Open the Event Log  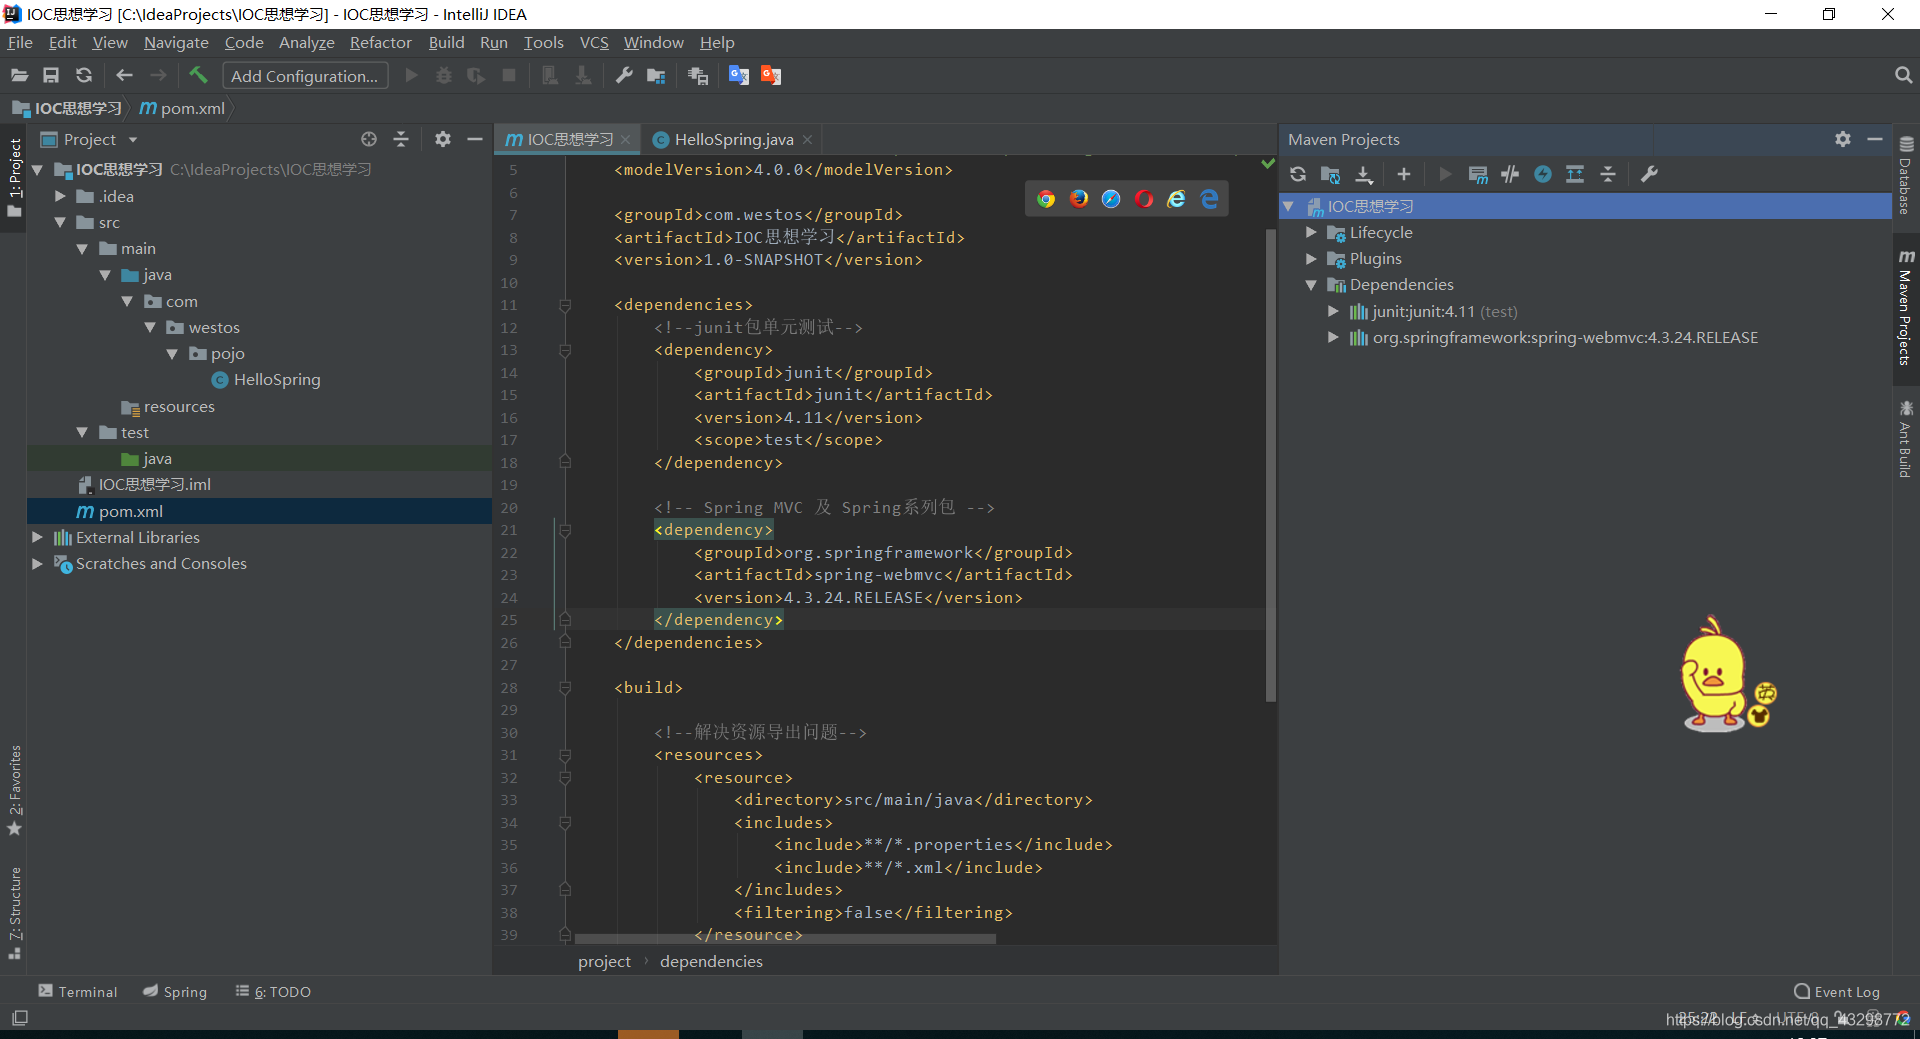click(x=1837, y=992)
